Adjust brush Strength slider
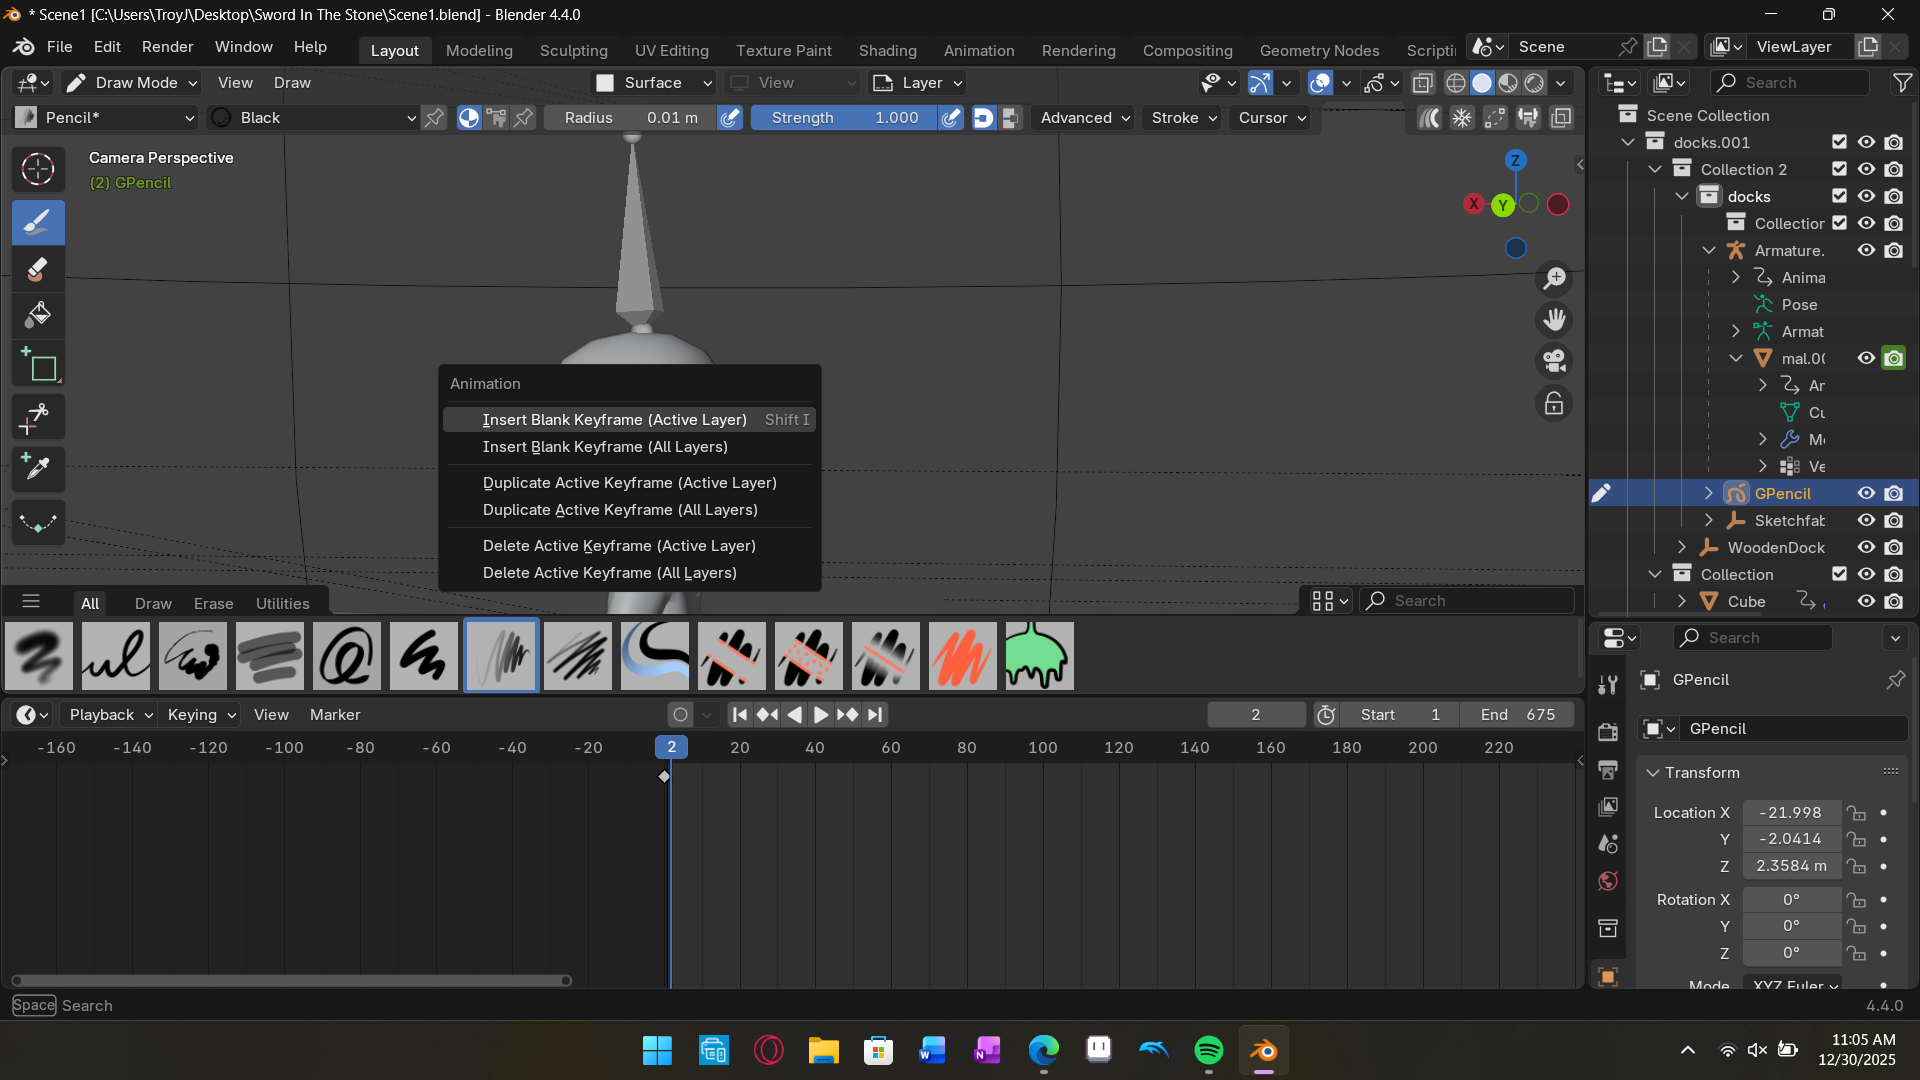The height and width of the screenshot is (1080, 1920). coord(844,118)
